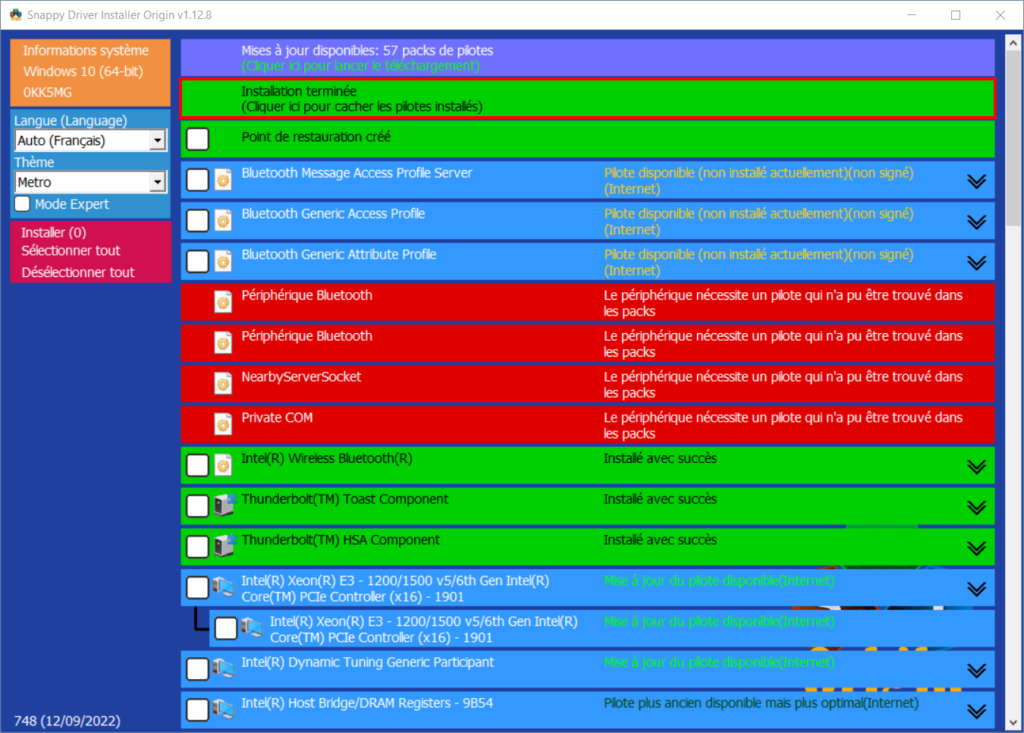
Task: Expand Bluetooth Generic Access Profile details
Action: pyautogui.click(x=976, y=222)
